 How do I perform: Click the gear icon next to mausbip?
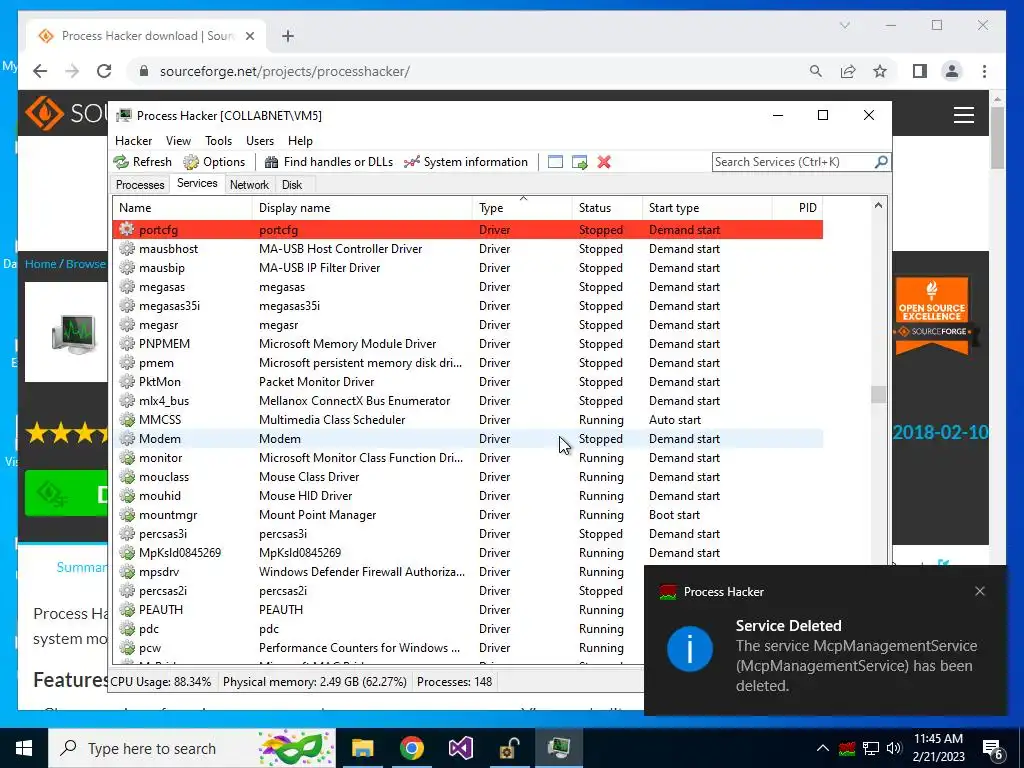point(127,268)
